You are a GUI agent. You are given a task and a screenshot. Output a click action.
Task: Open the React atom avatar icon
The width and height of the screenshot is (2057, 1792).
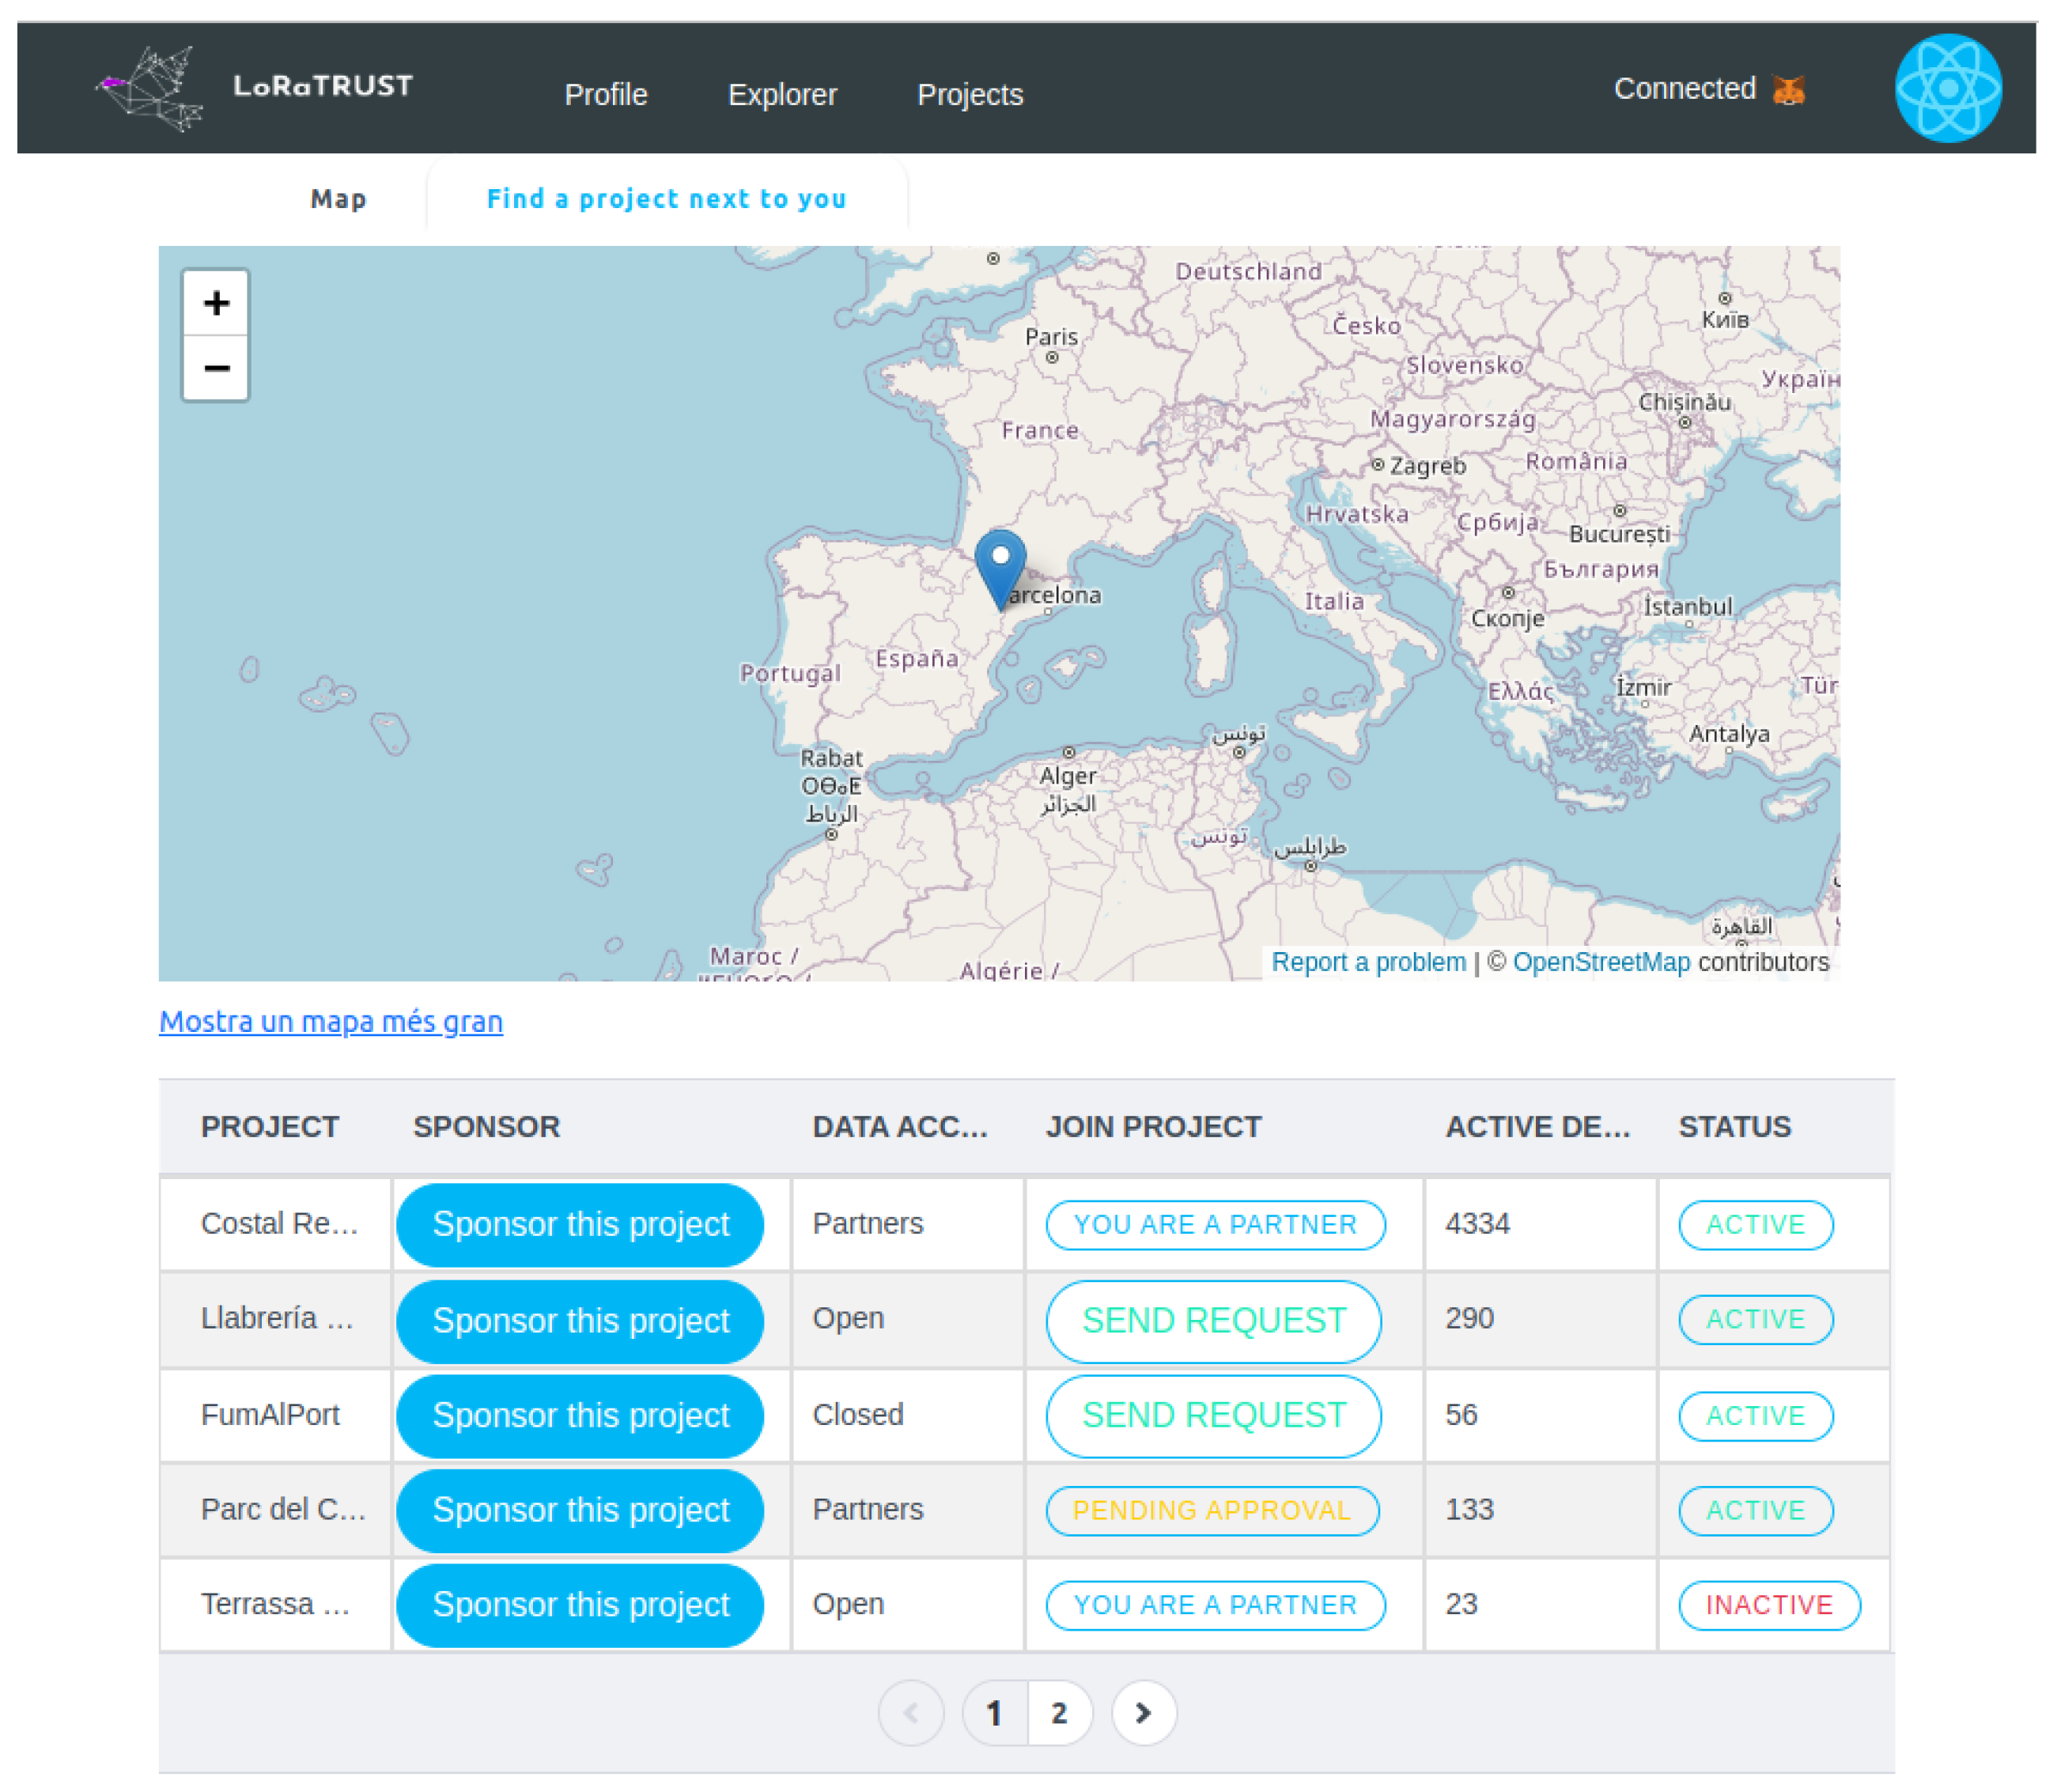(x=1948, y=88)
